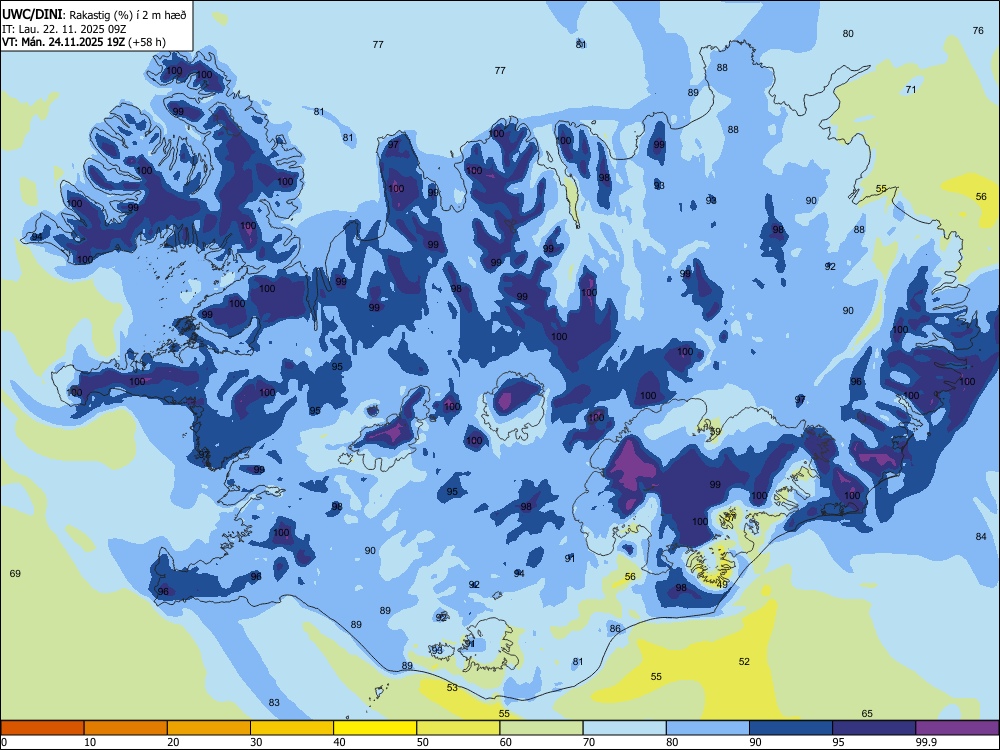Image resolution: width=1000 pixels, height=750 pixels.
Task: Click the 70 legend scale label
Action: (589, 742)
